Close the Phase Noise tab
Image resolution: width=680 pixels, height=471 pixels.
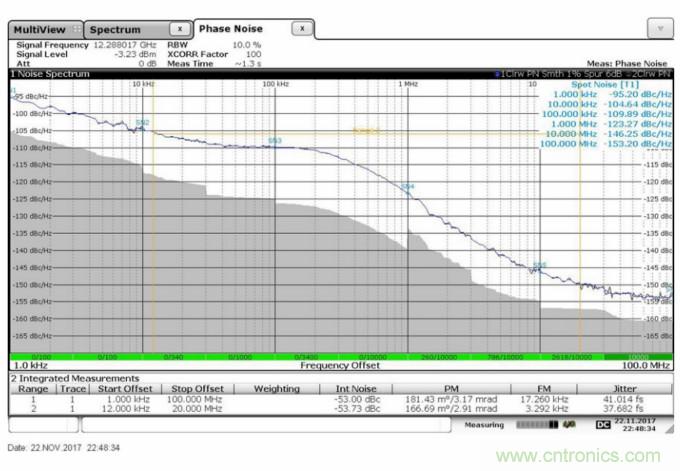[303, 29]
